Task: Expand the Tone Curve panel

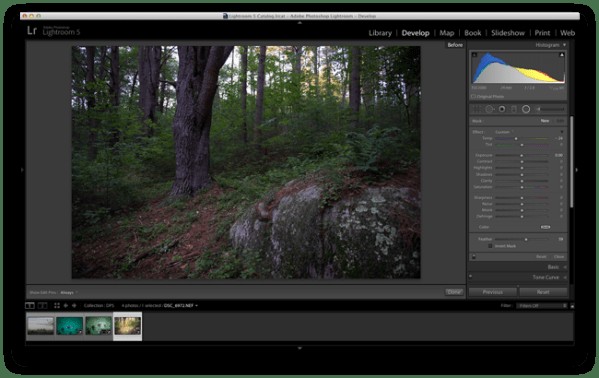Action: (565, 277)
